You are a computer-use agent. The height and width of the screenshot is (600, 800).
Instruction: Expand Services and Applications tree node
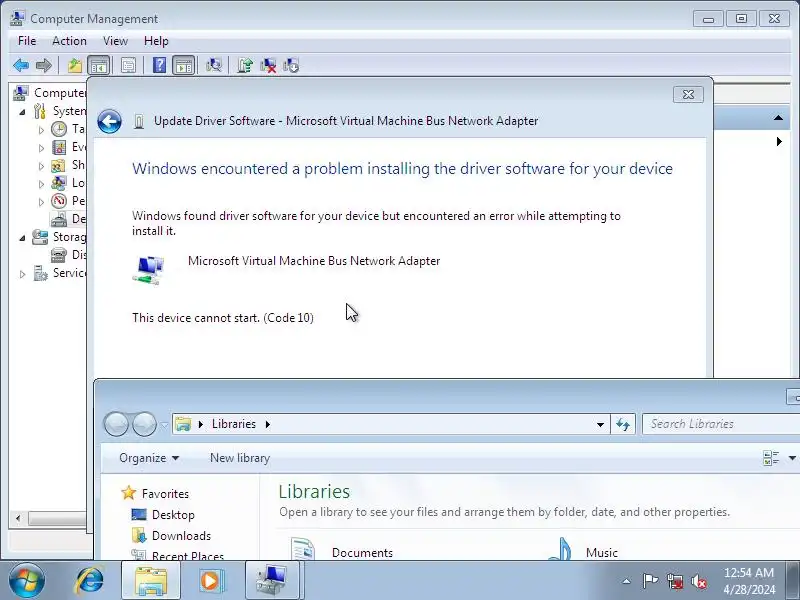pyautogui.click(x=22, y=273)
